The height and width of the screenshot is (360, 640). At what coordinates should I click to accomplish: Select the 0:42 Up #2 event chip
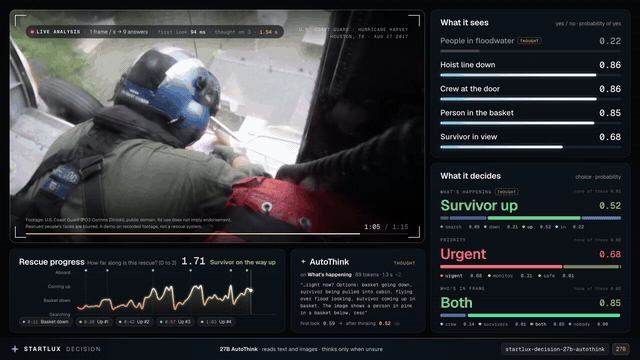pos(135,322)
